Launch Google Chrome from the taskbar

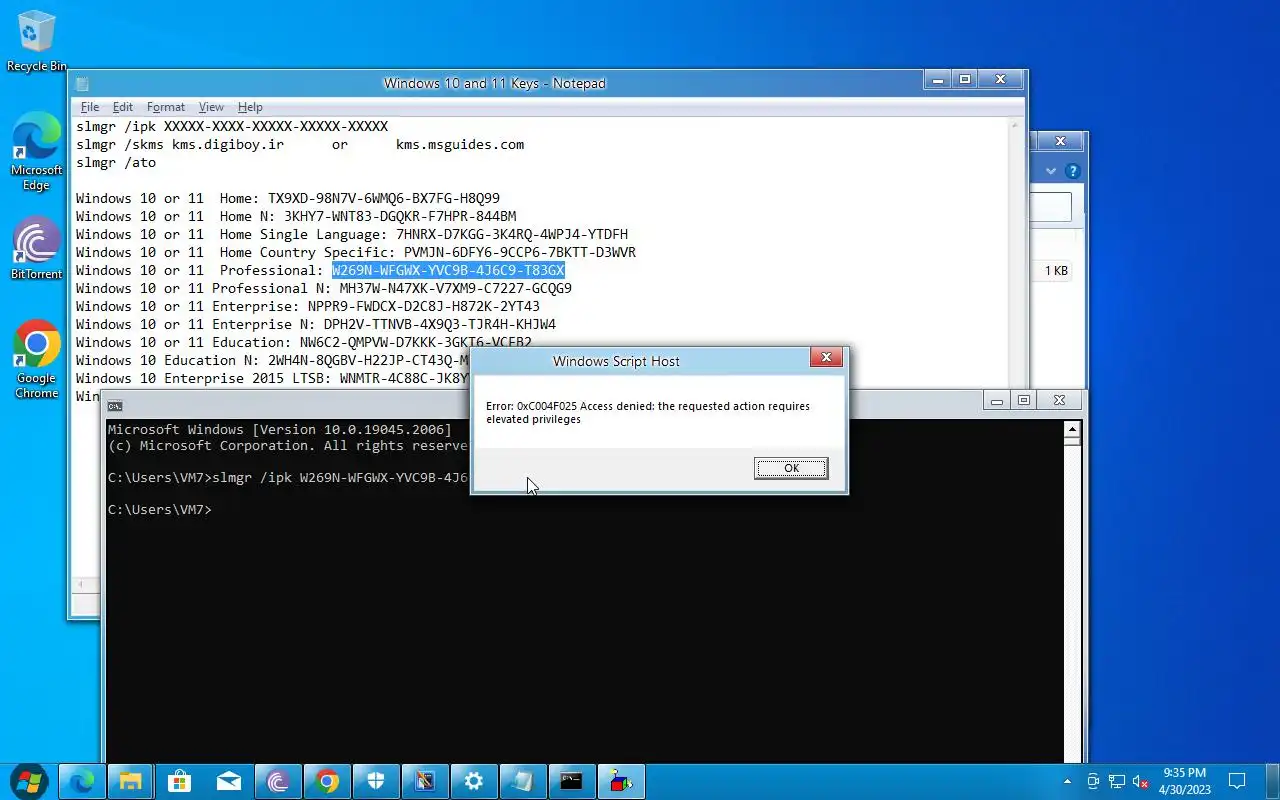click(327, 781)
